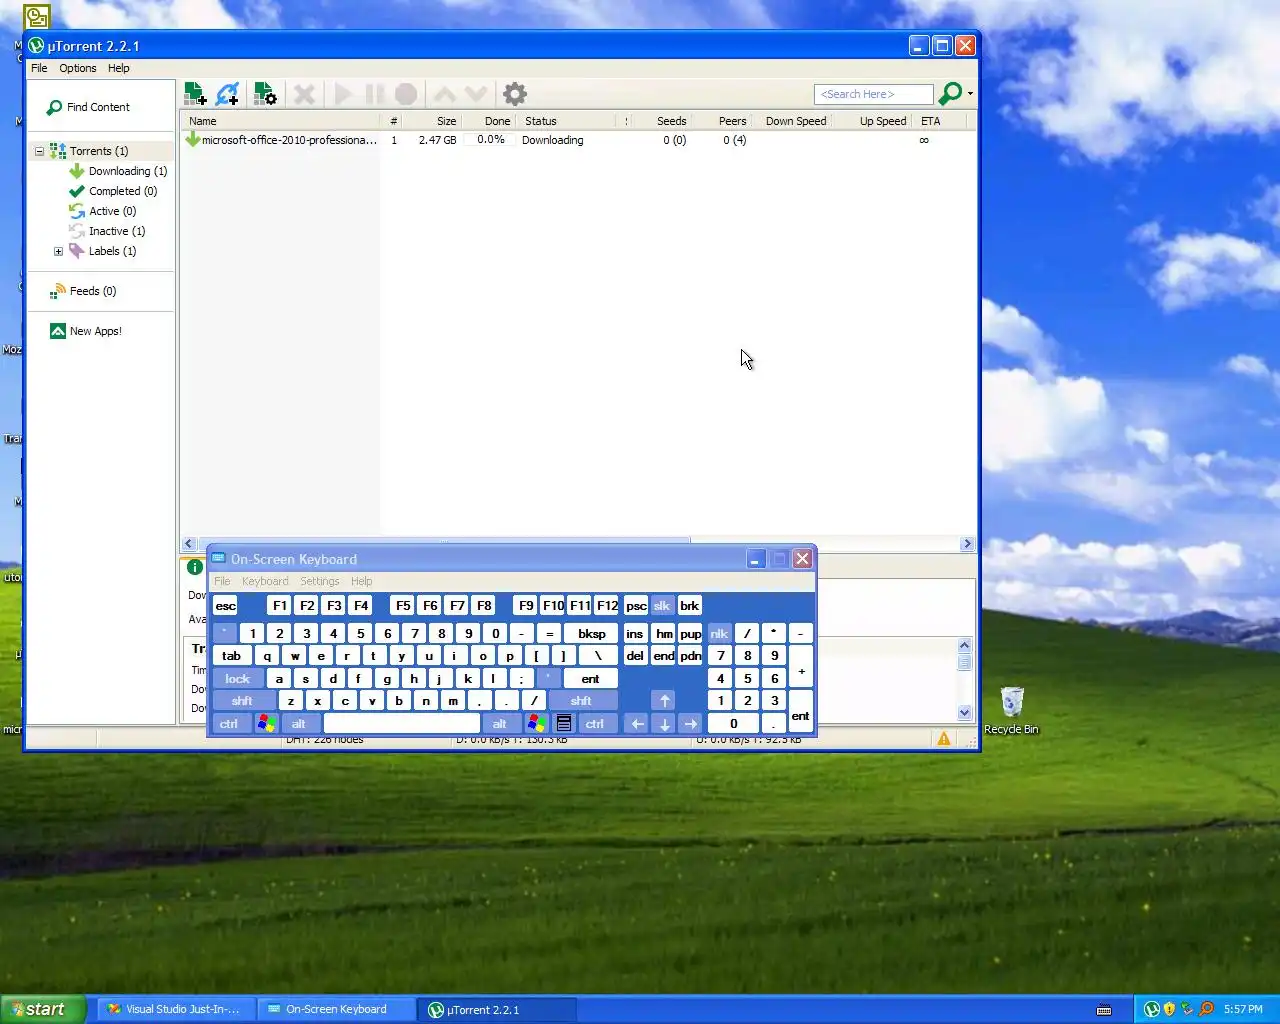The height and width of the screenshot is (1024, 1280).
Task: Click orange magnifier tray icon
Action: tap(1206, 1009)
